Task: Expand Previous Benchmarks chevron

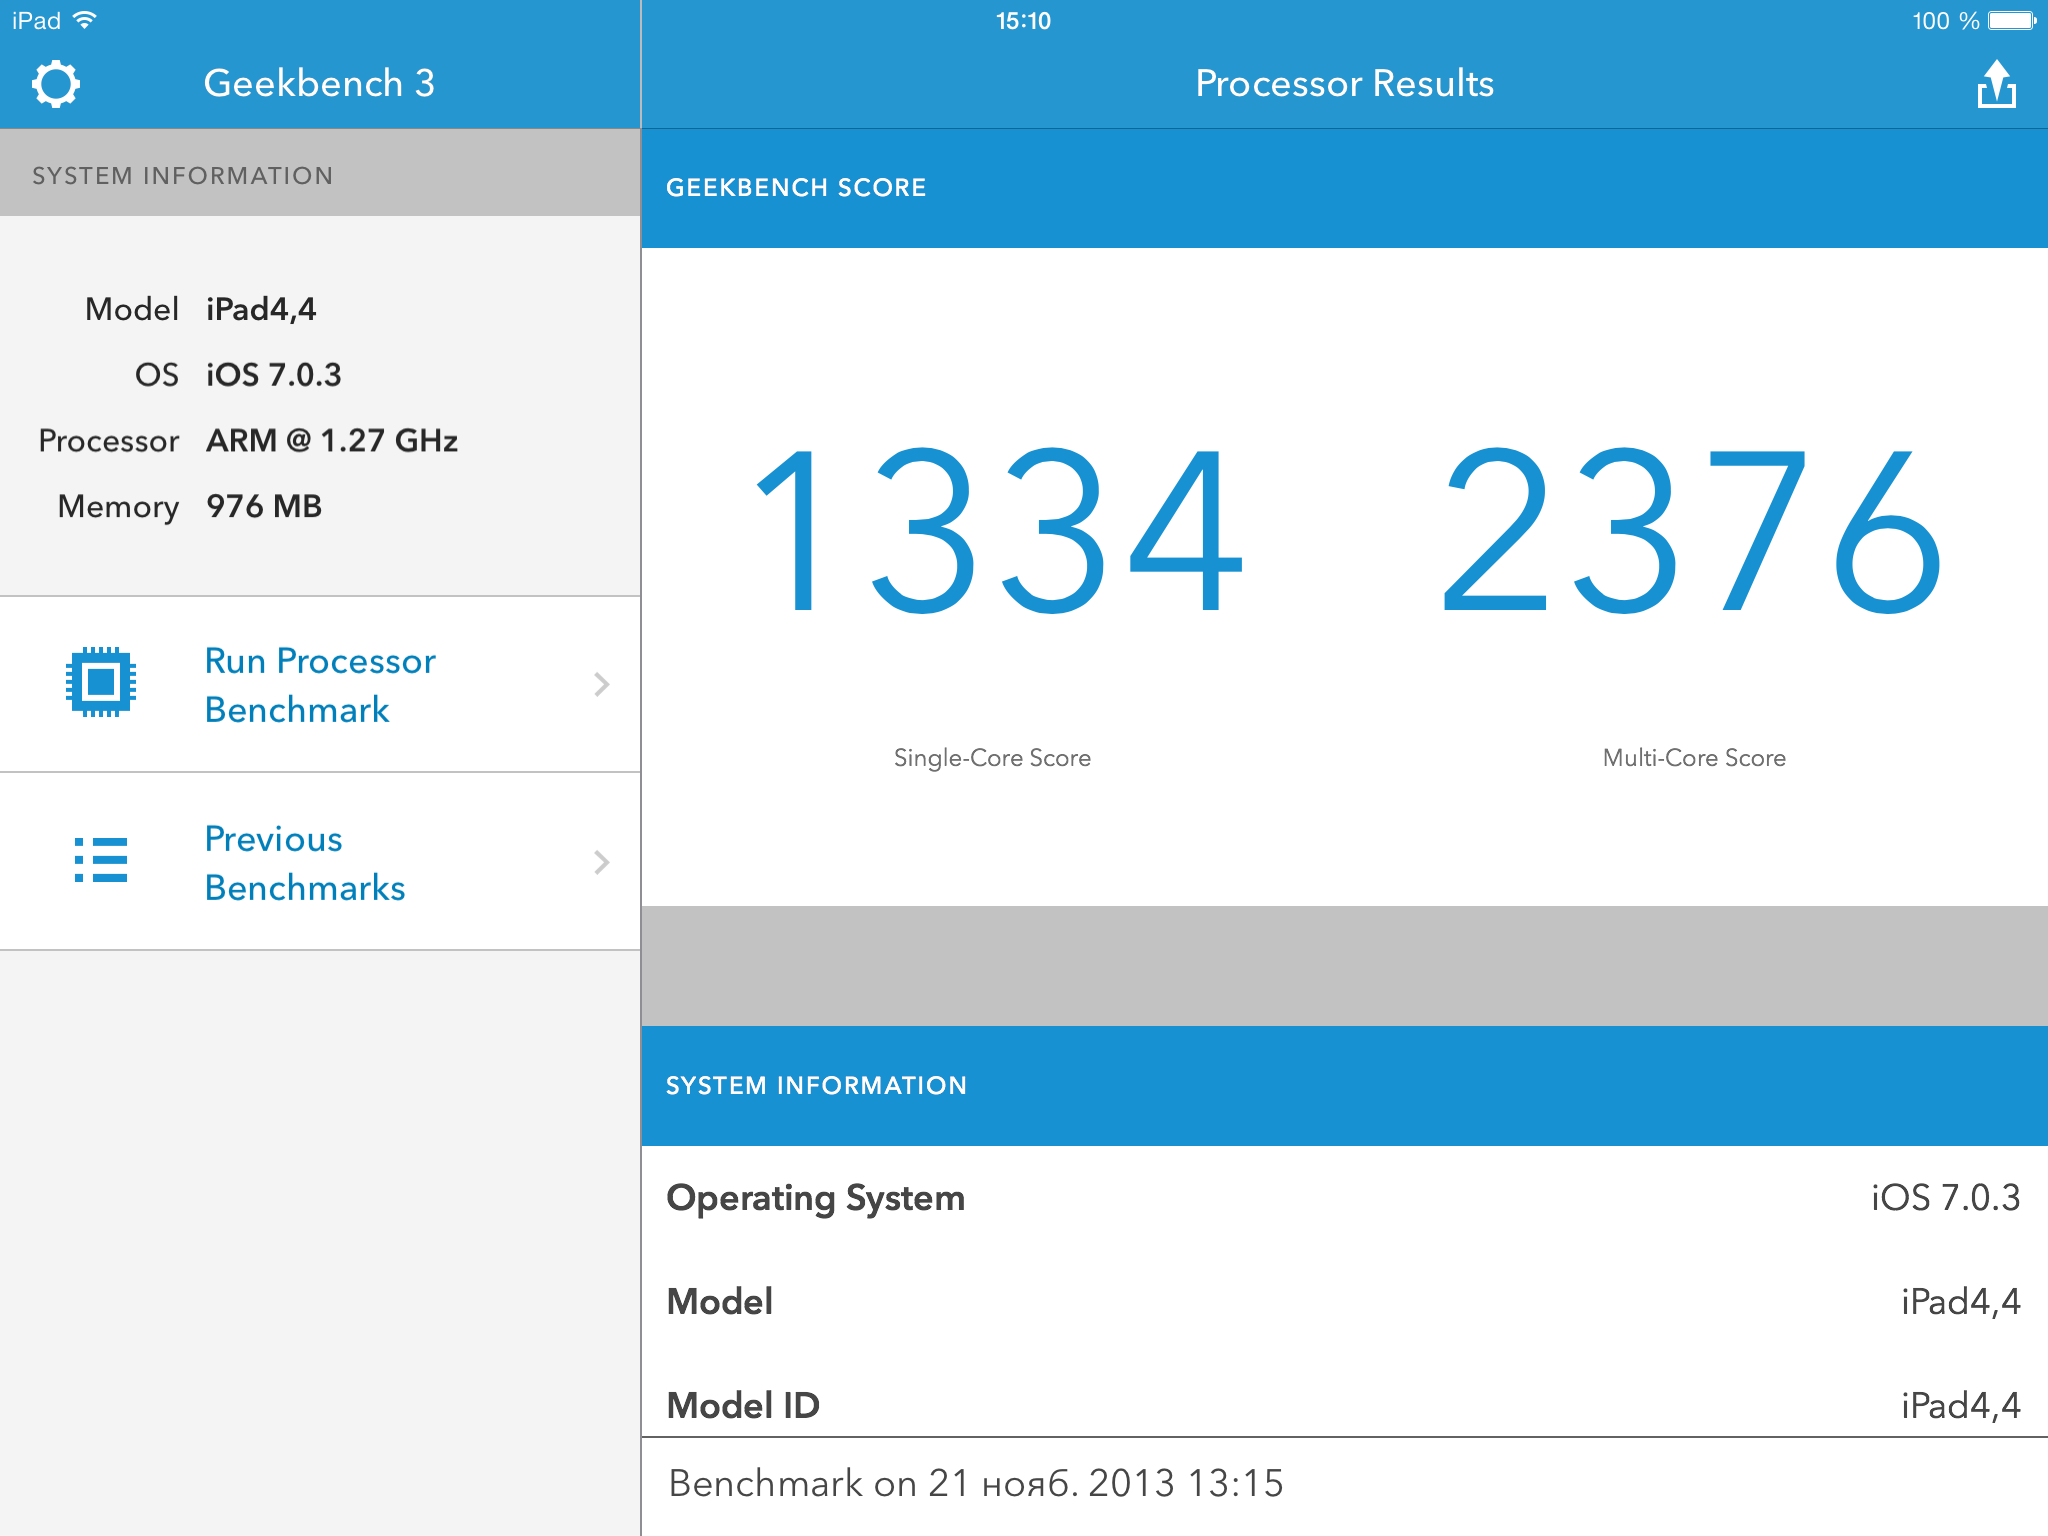Action: click(601, 862)
